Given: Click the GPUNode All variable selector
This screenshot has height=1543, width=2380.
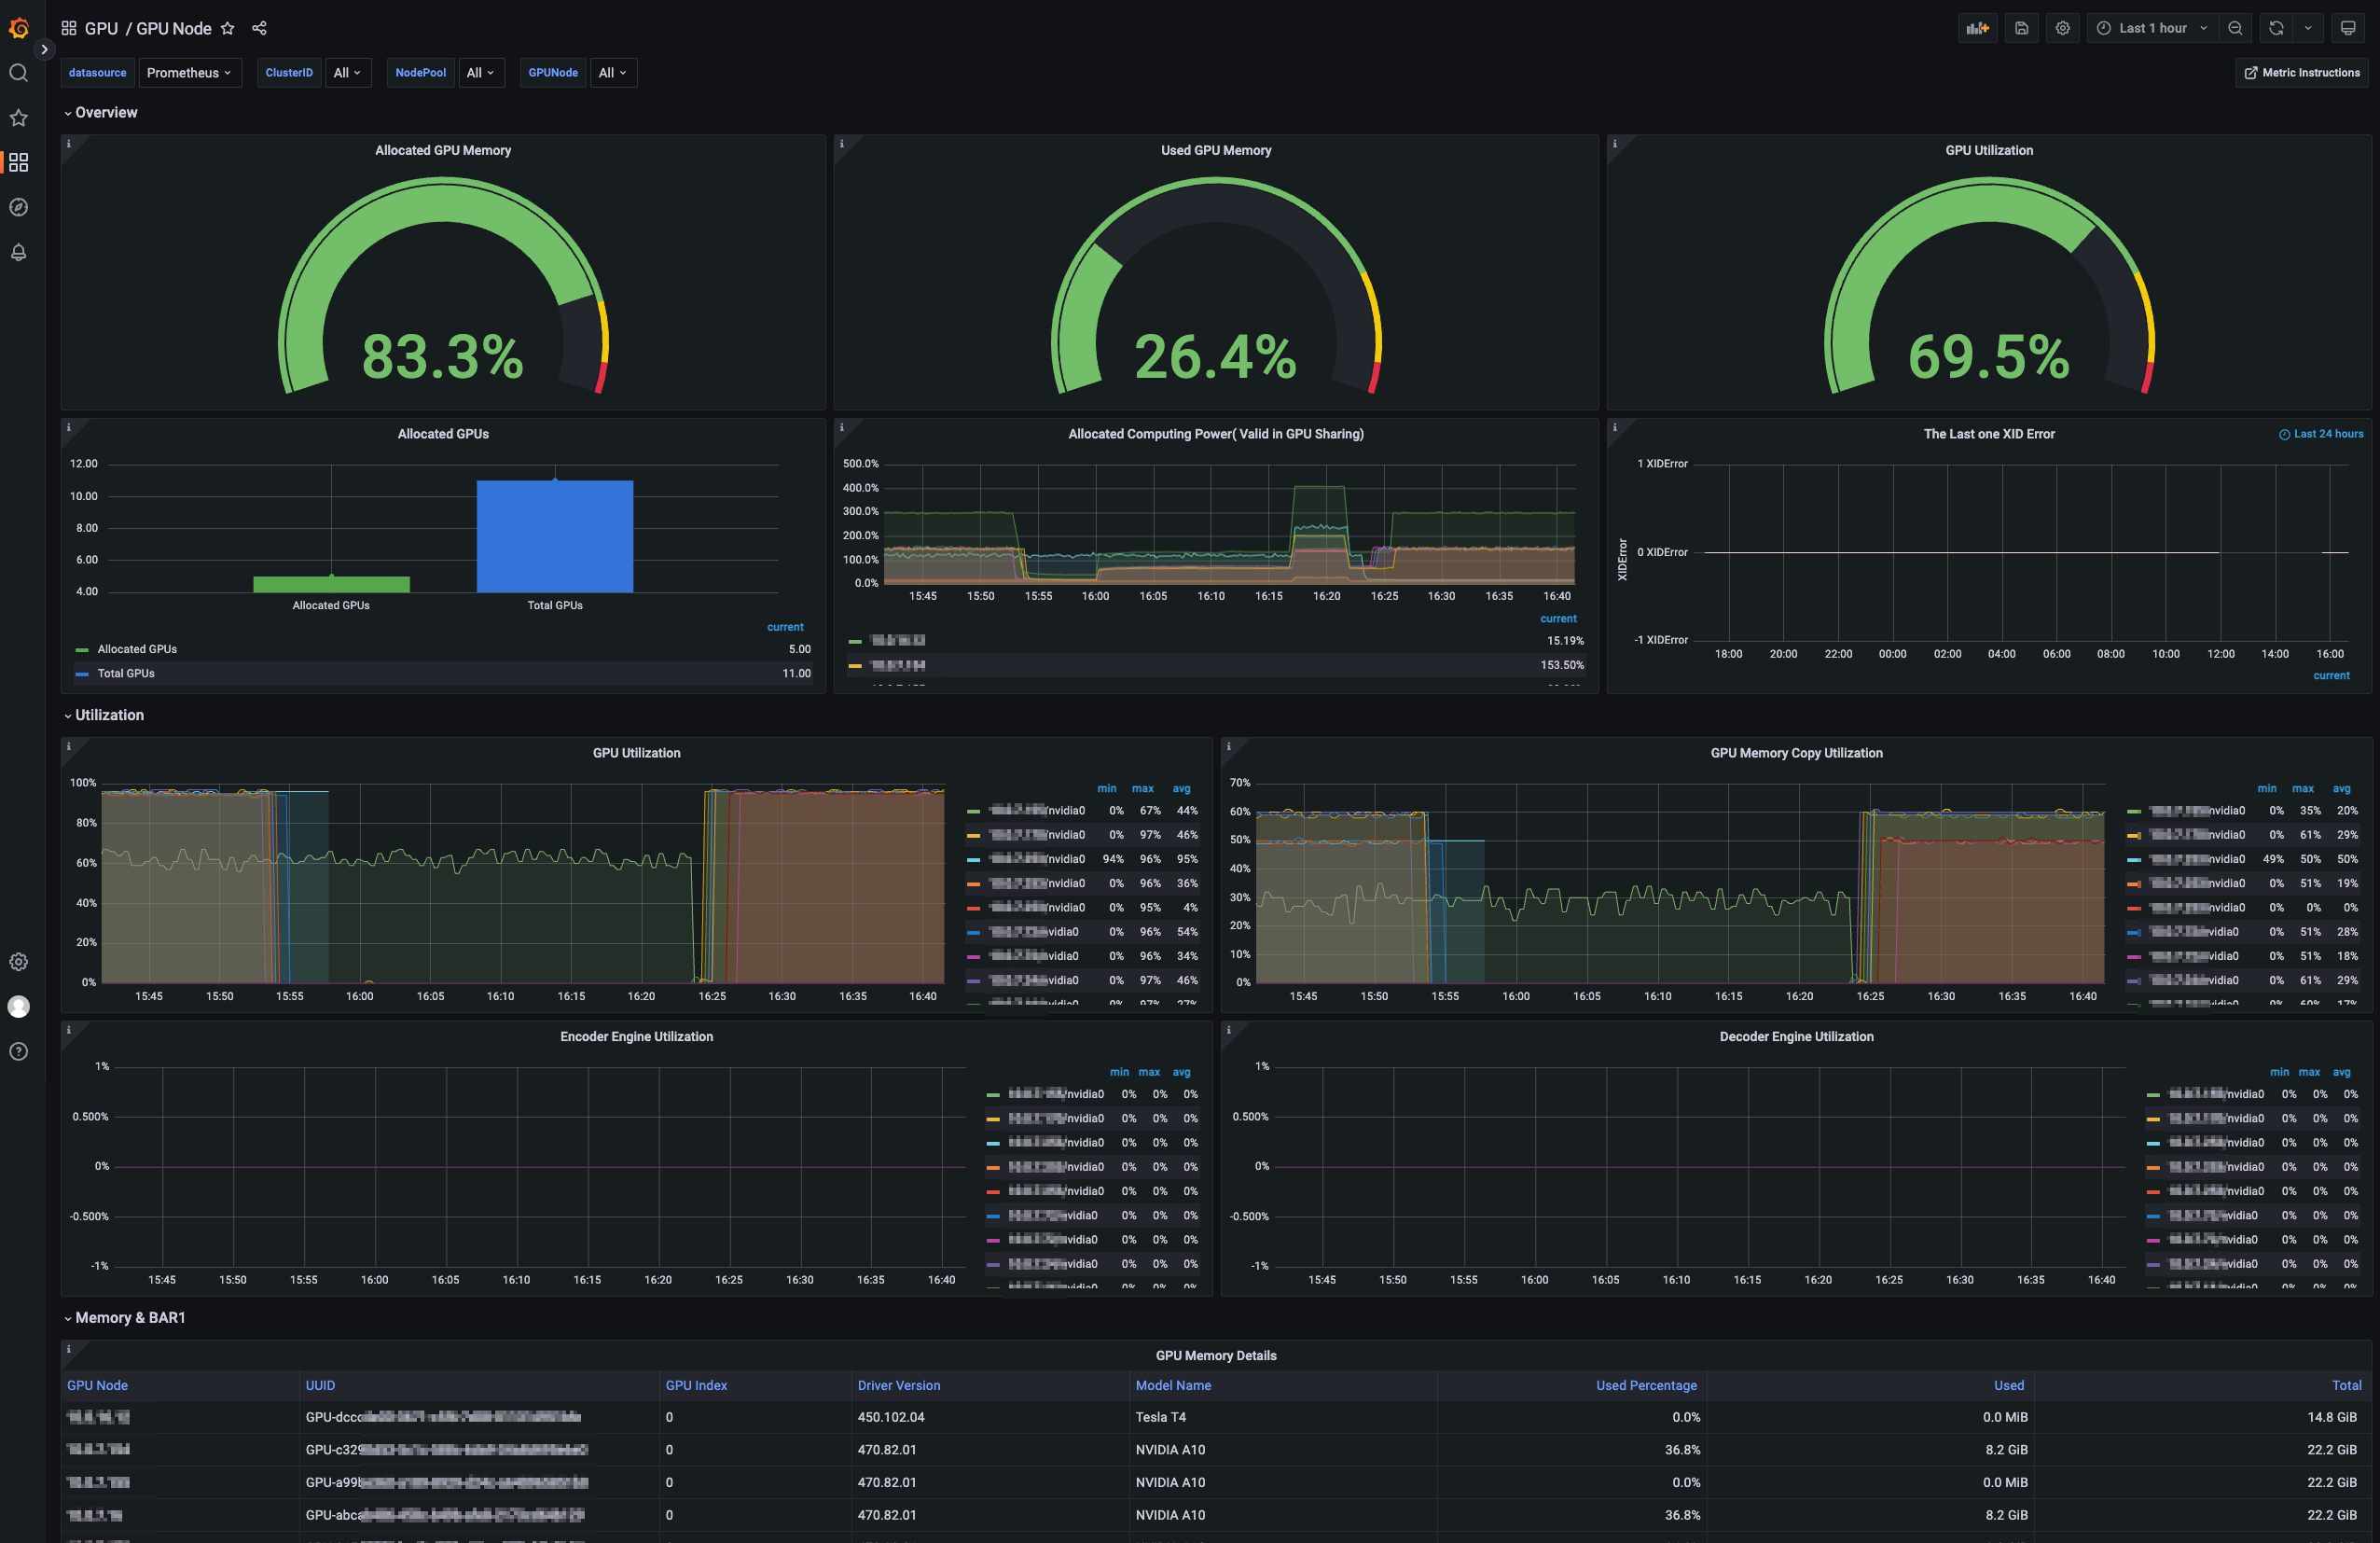Looking at the screenshot, I should (x=613, y=72).
